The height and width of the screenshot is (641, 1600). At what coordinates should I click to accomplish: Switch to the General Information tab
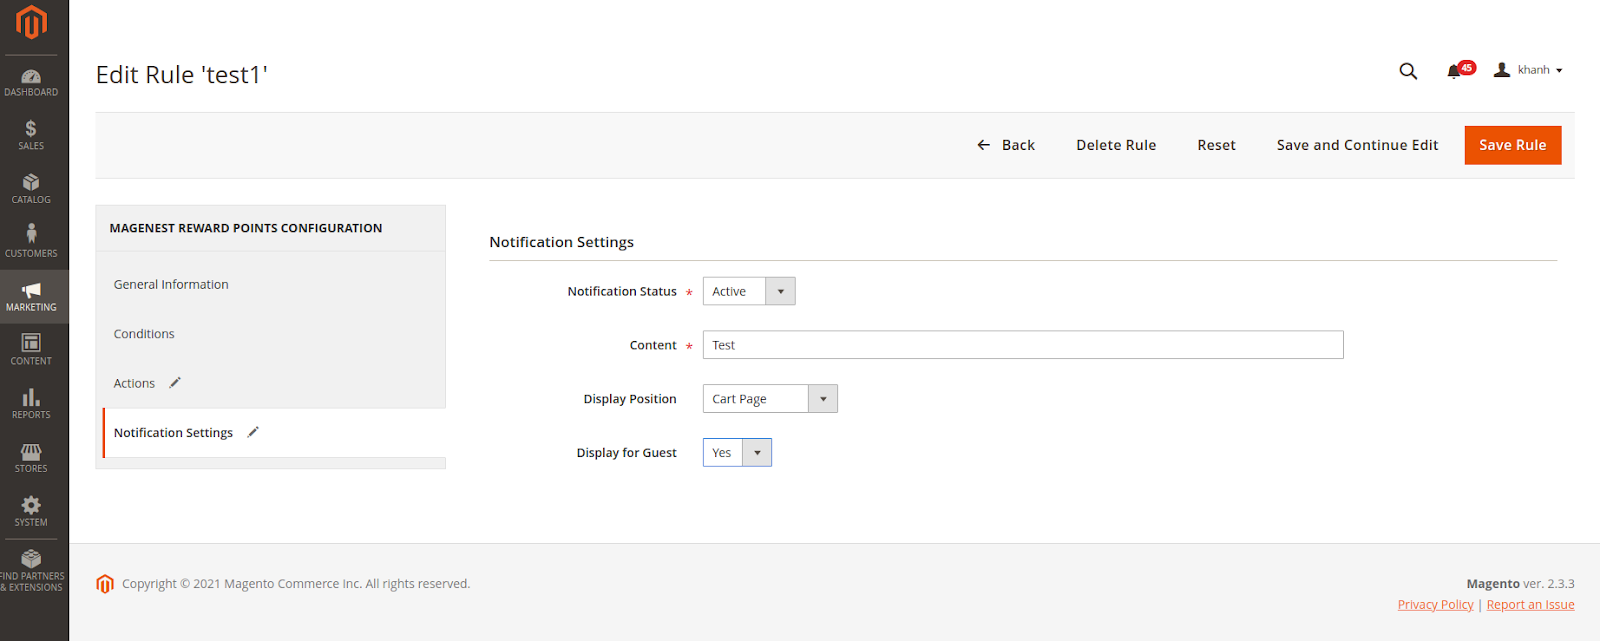[x=171, y=285]
